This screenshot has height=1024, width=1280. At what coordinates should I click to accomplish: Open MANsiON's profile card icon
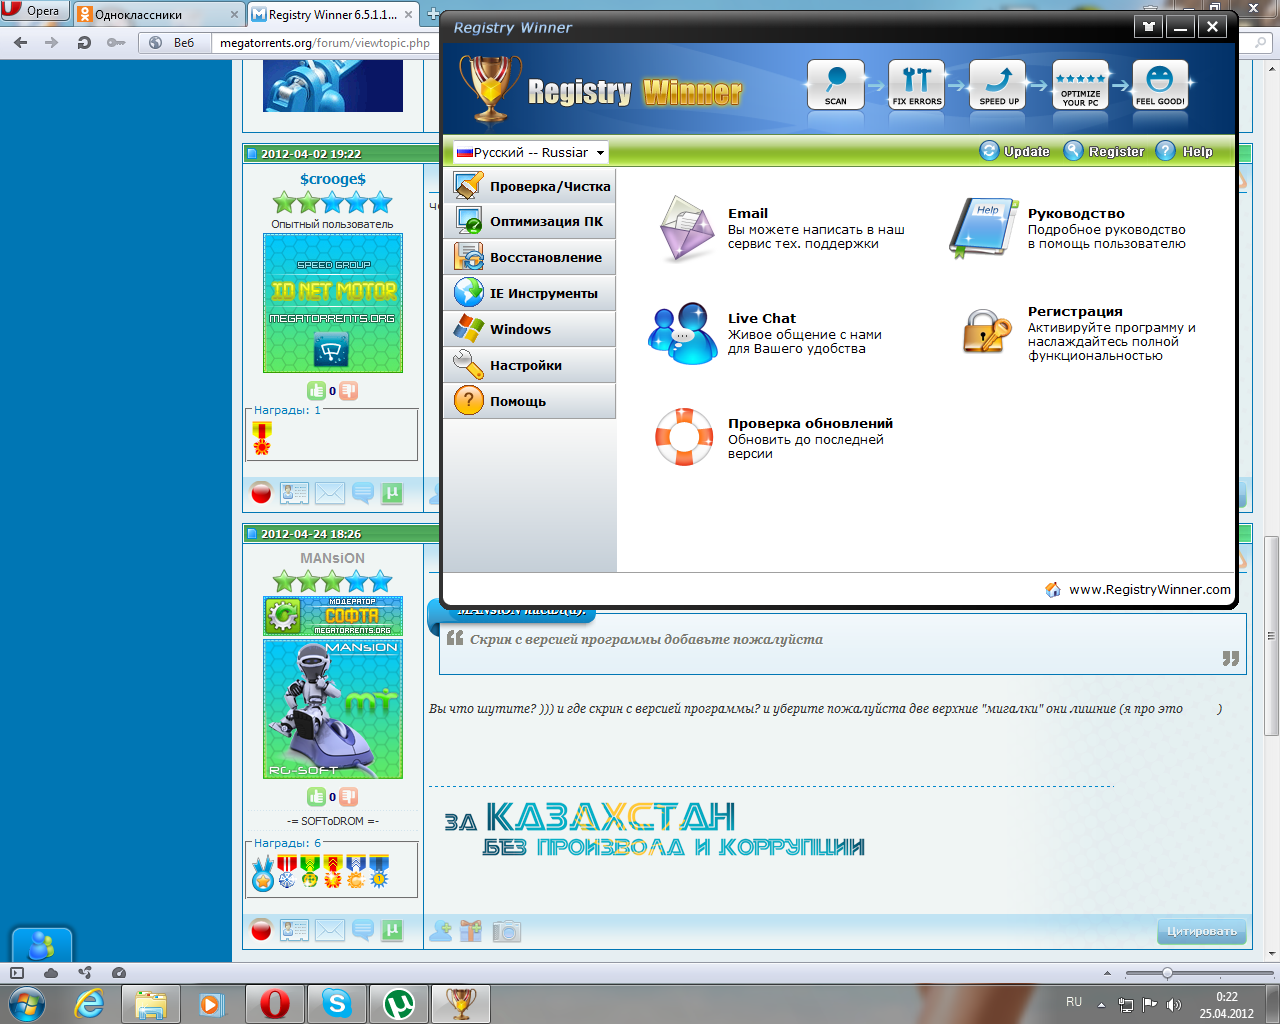click(x=295, y=931)
